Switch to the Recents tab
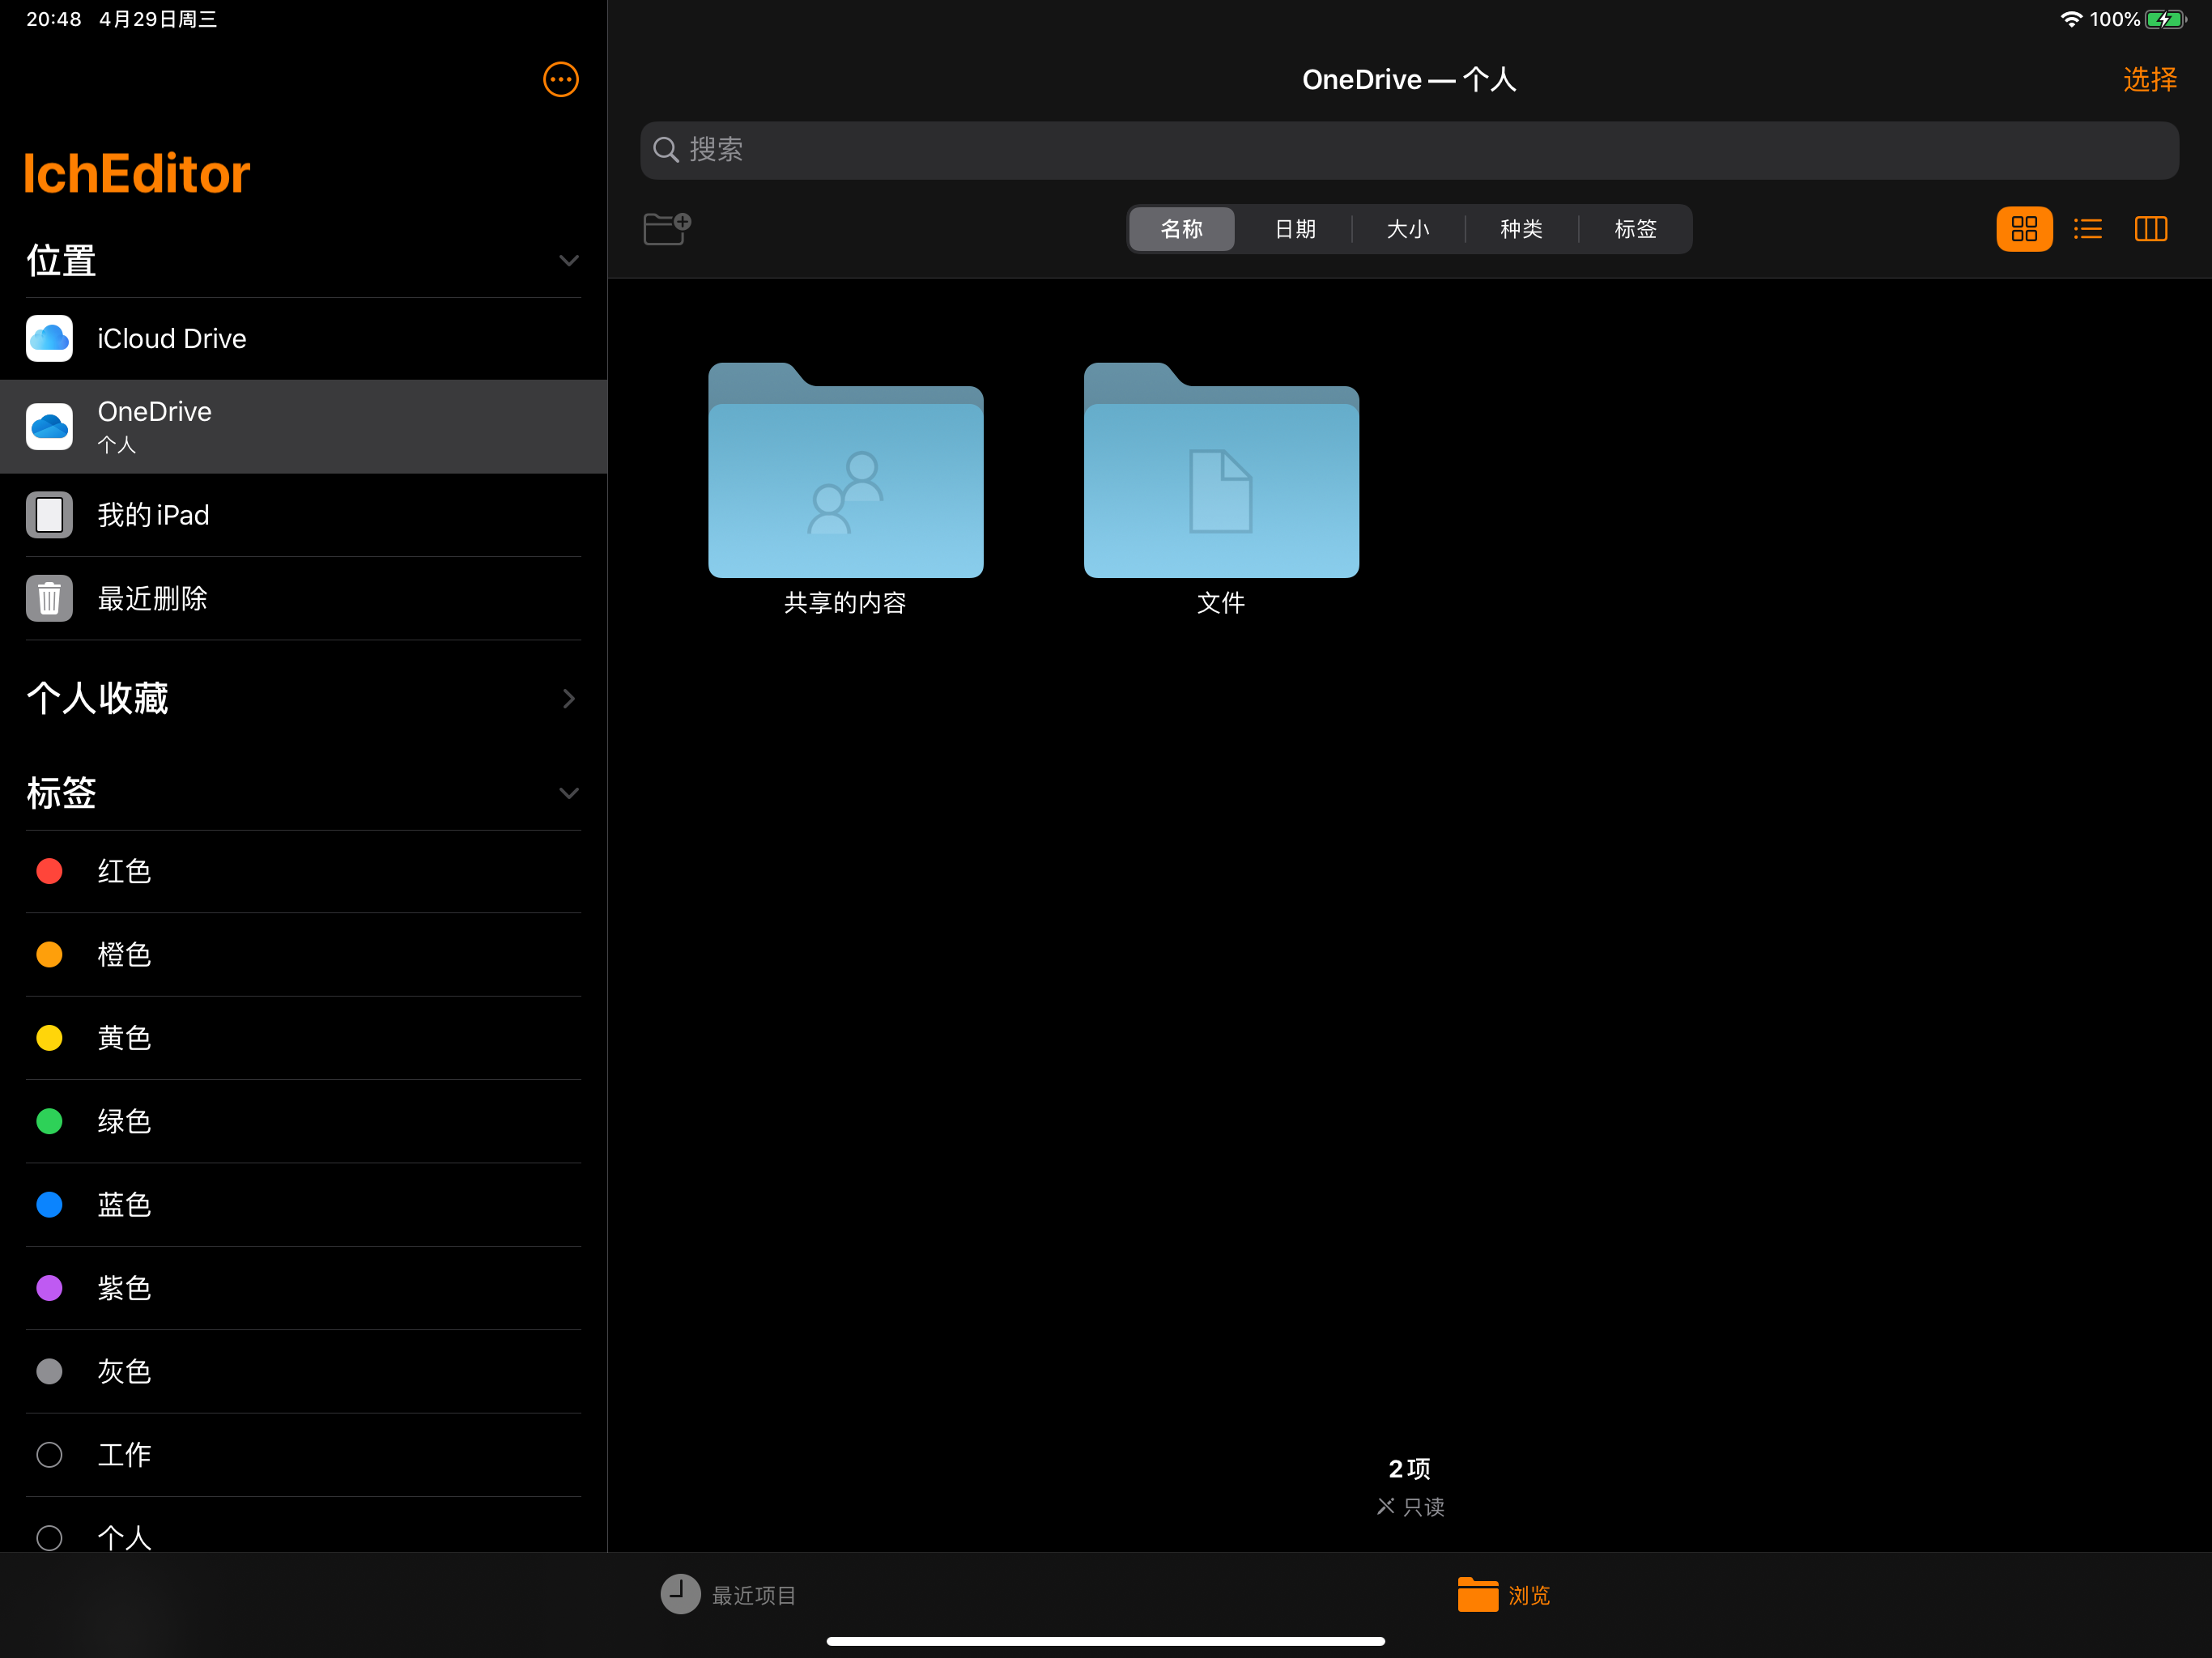 click(x=729, y=1594)
